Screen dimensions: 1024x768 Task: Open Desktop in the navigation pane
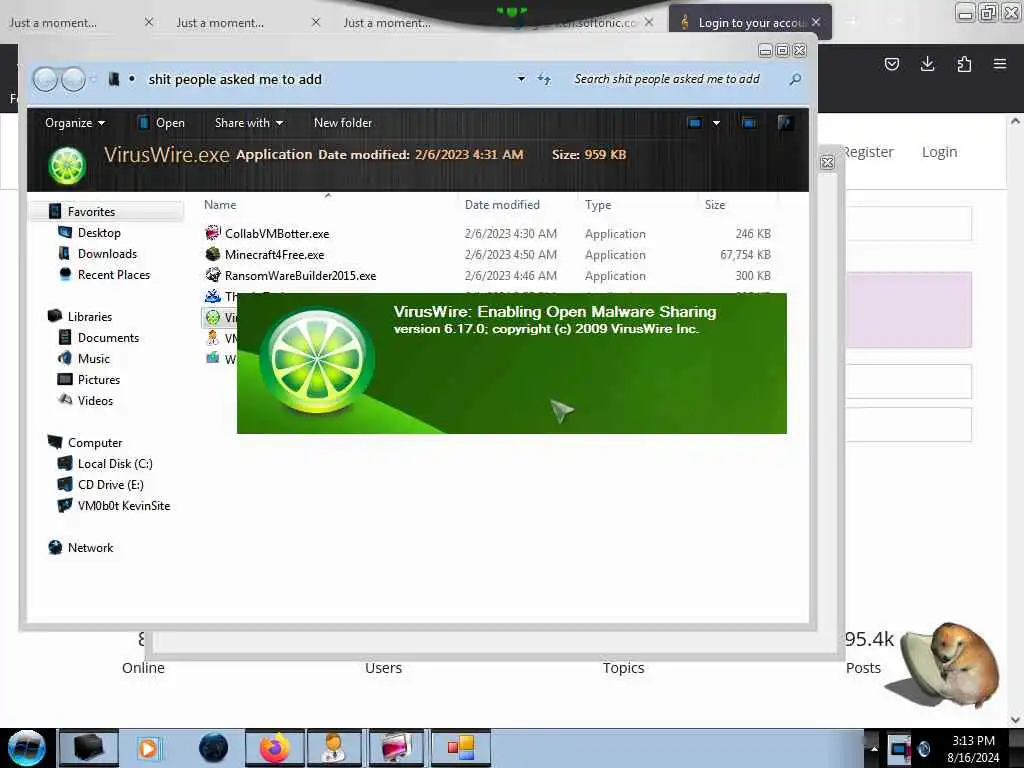coord(99,232)
